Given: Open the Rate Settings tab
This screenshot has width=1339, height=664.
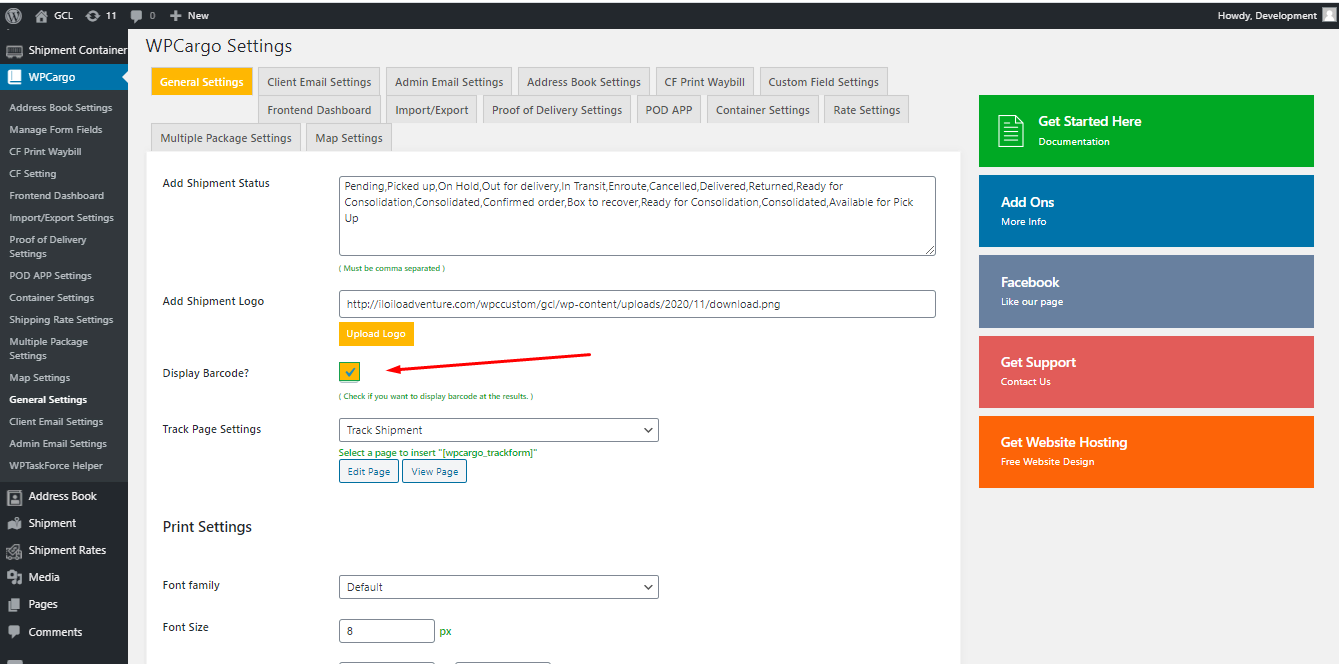Looking at the screenshot, I should (x=867, y=110).
